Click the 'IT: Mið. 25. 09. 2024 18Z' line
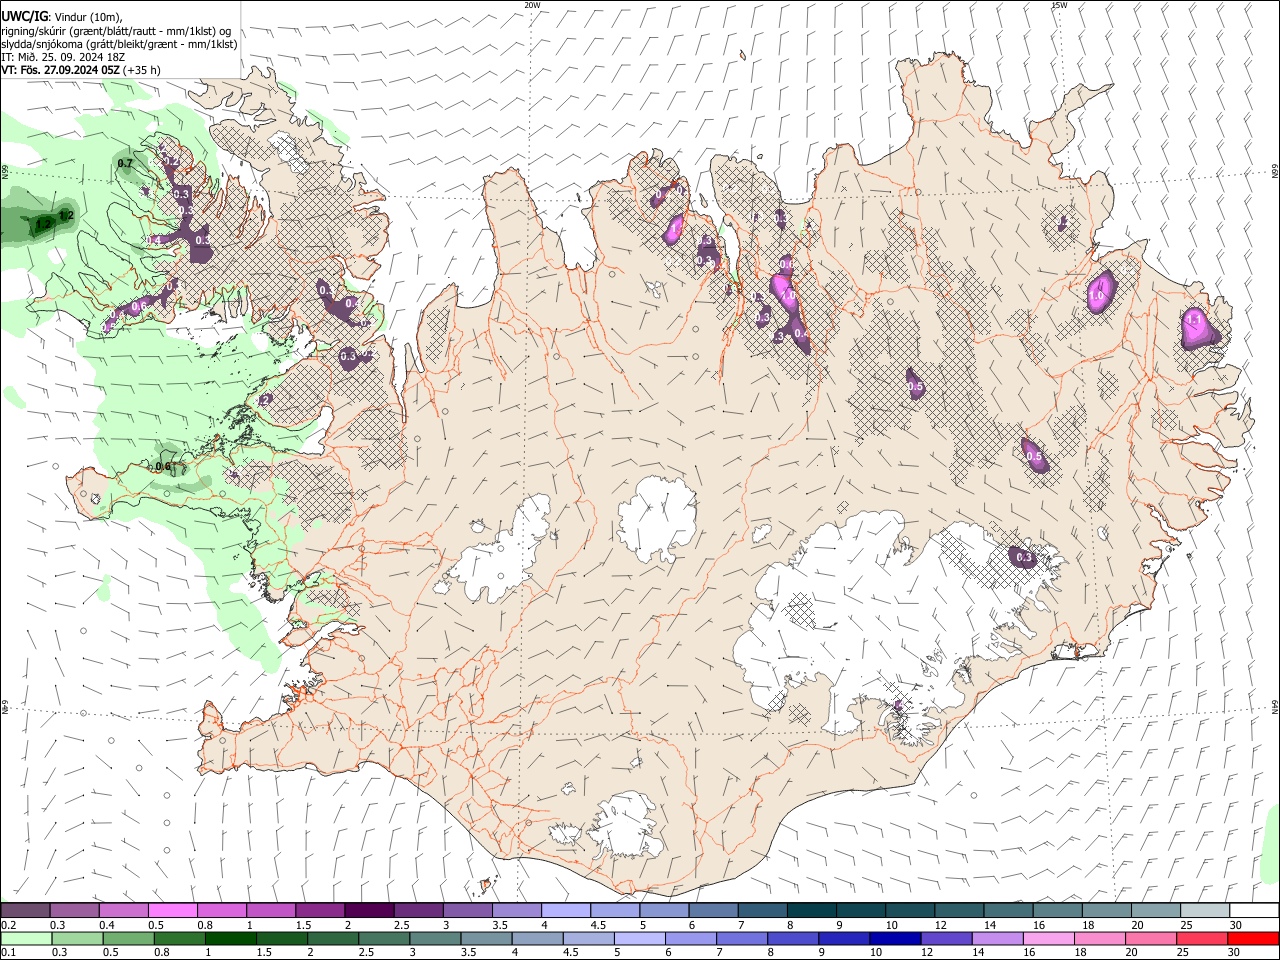Screen dimensions: 1280x960 click(63, 57)
